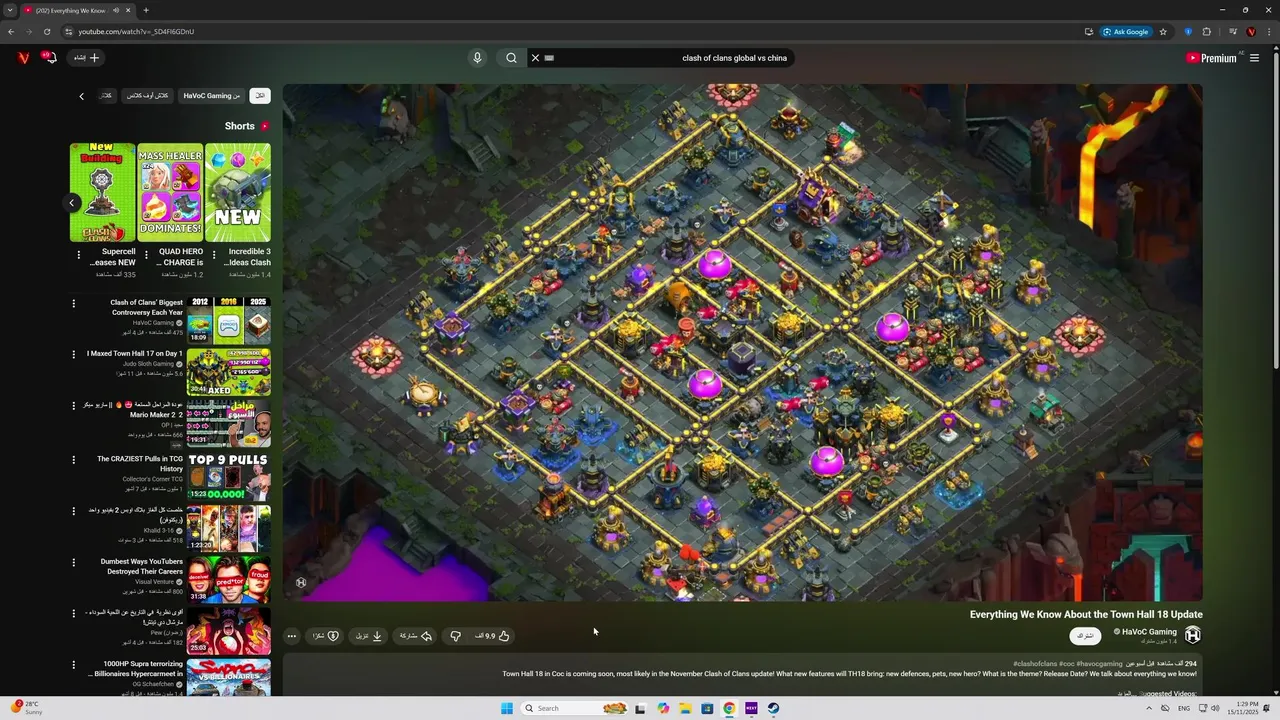Screen dimensions: 1280x720
Task: Select the 'HaVoC Gaming' filter chip
Action: click(x=211, y=96)
